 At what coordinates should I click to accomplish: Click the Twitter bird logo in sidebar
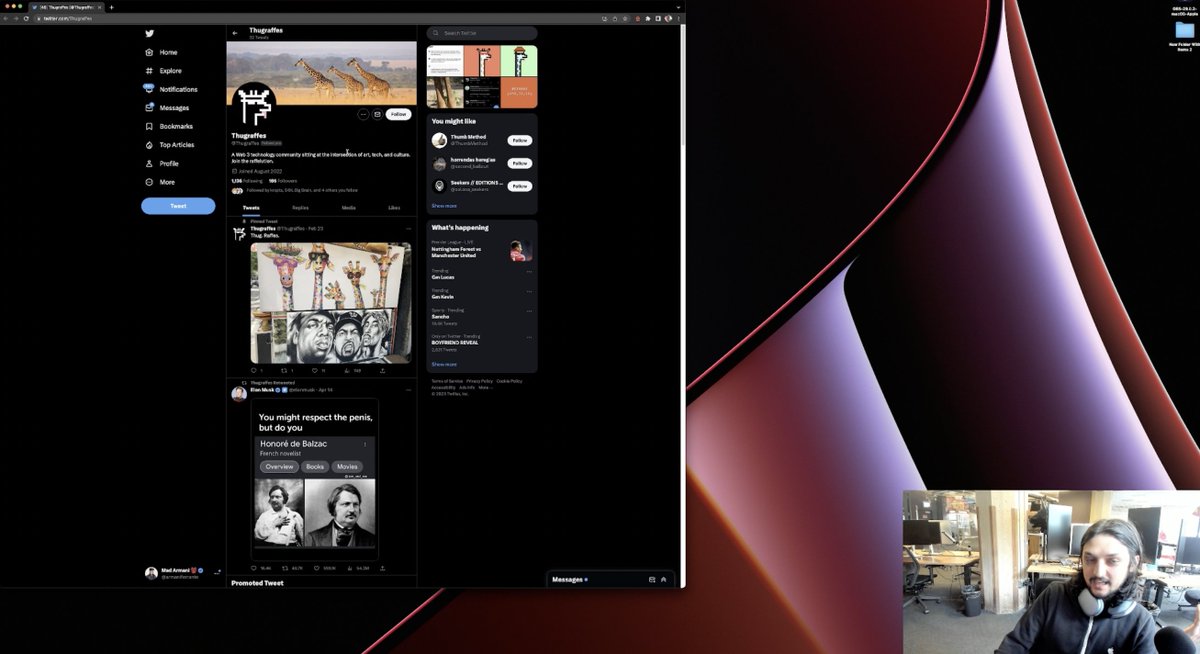[x=149, y=33]
